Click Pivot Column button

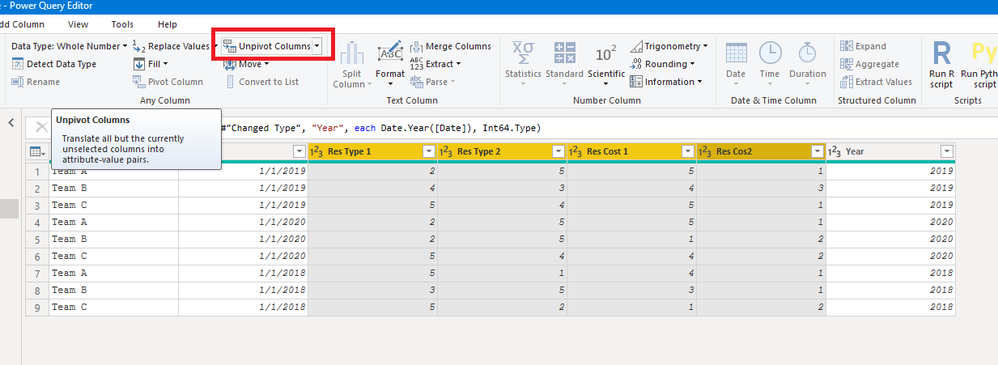(168, 82)
